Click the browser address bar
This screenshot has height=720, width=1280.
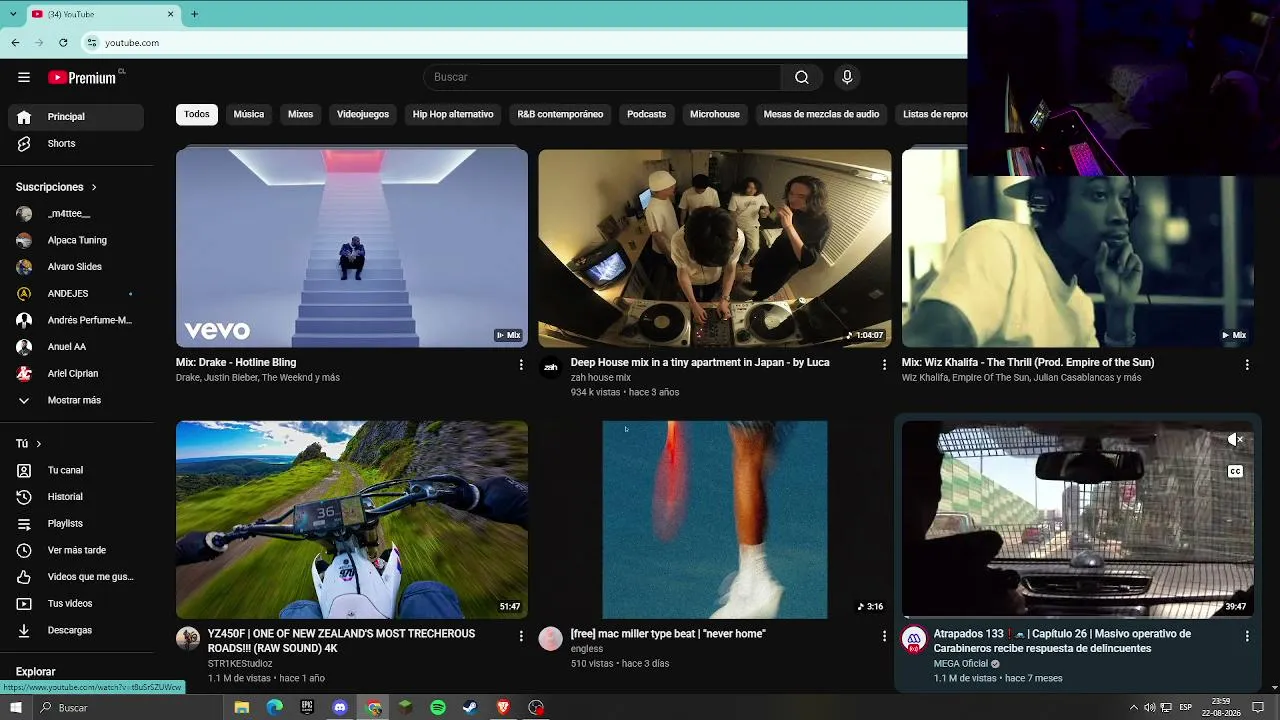click(x=524, y=43)
